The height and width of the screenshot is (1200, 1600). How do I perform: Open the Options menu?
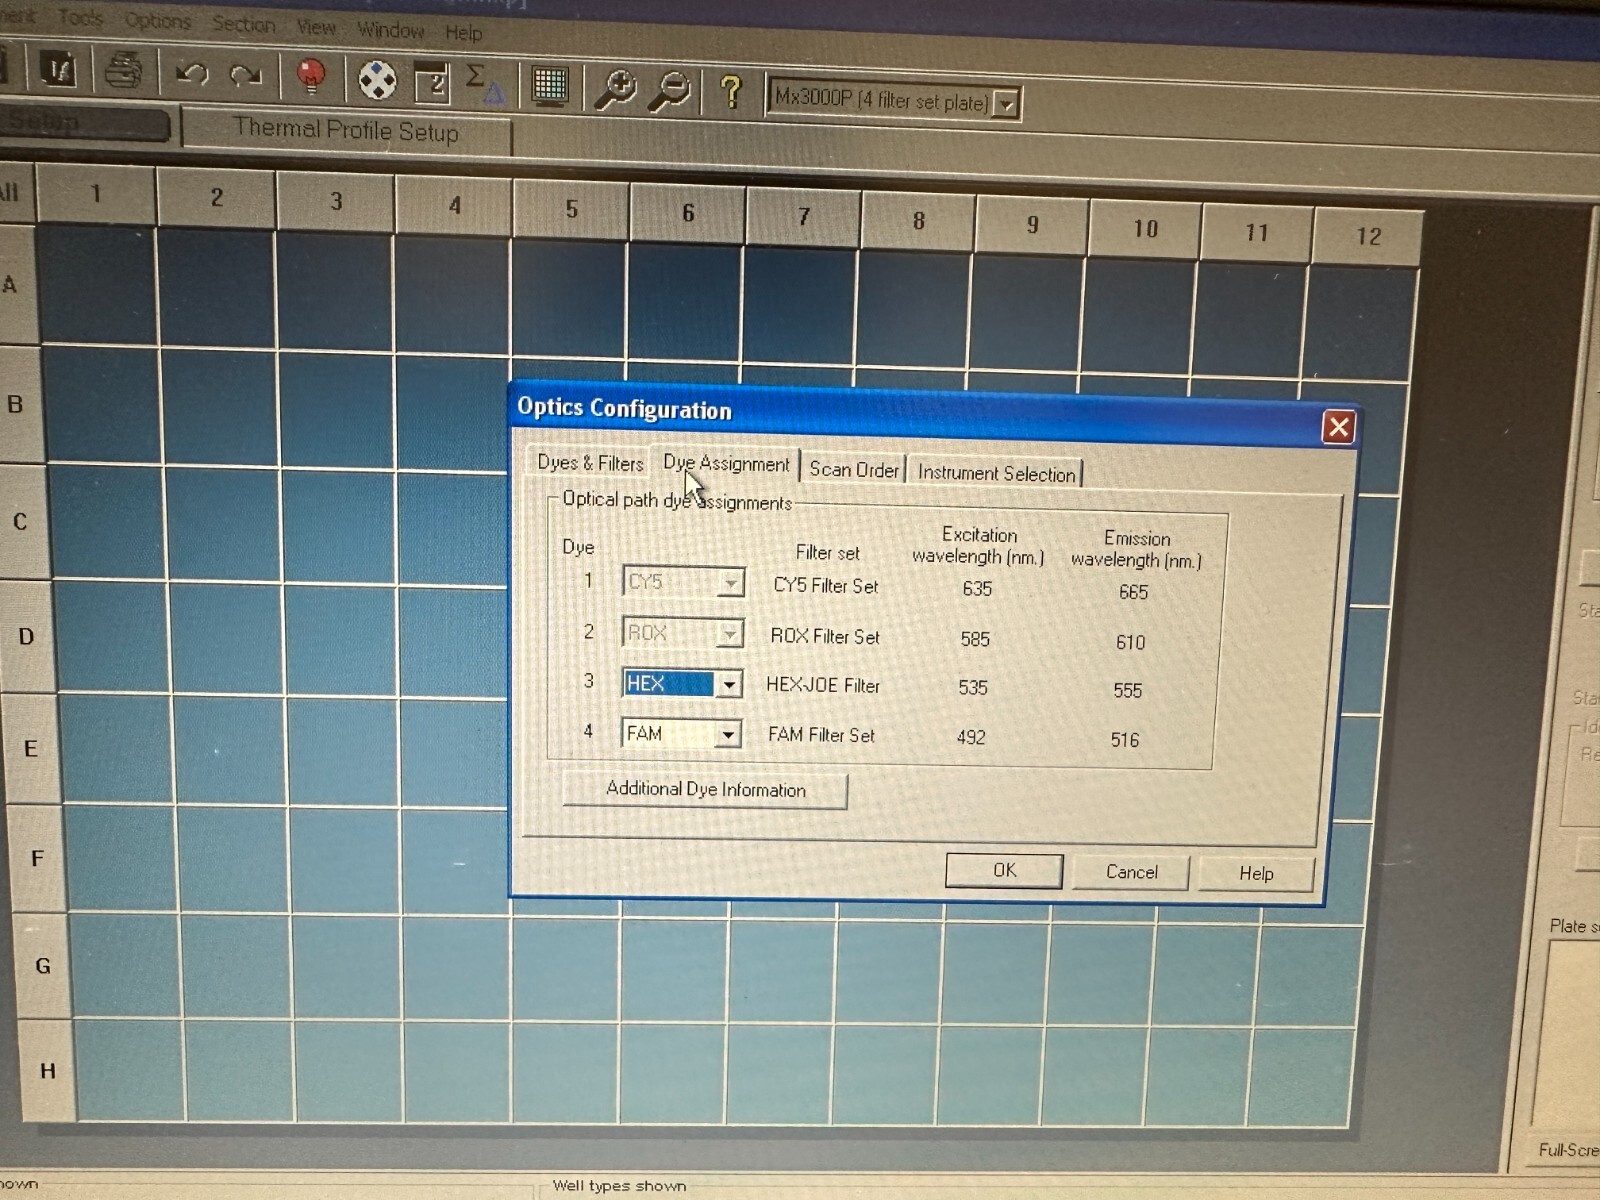click(x=158, y=20)
